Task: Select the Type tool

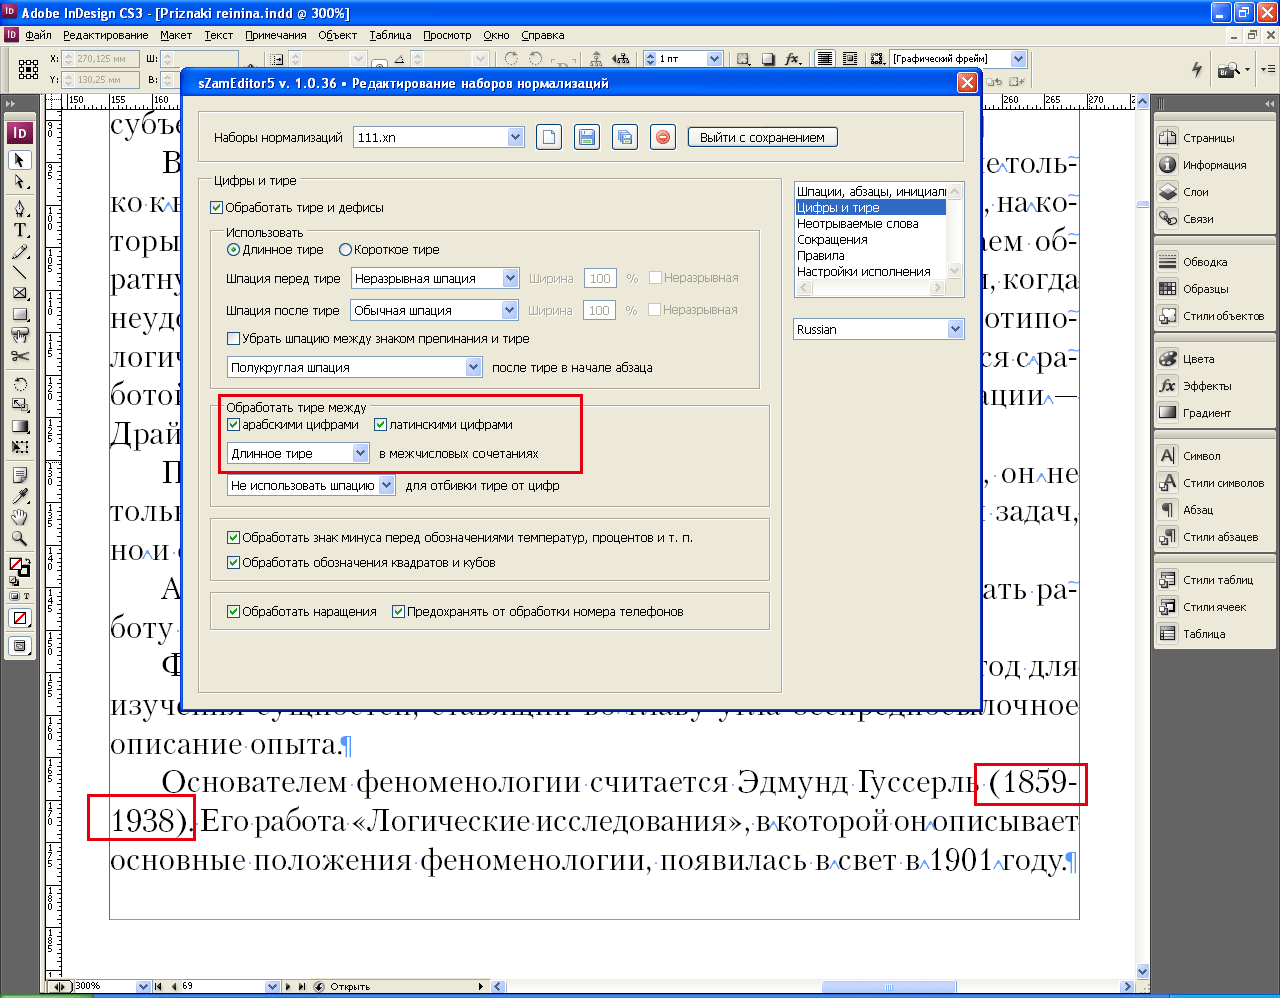Action: 19,230
